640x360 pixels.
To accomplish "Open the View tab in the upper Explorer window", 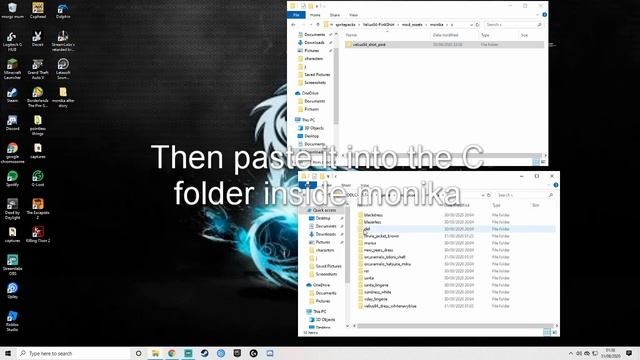I will (353, 15).
